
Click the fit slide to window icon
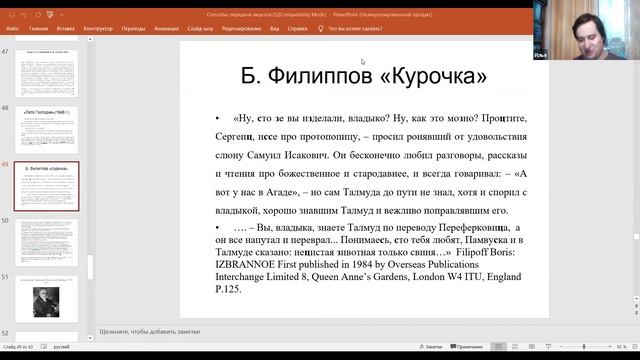pyautogui.click(x=635, y=347)
